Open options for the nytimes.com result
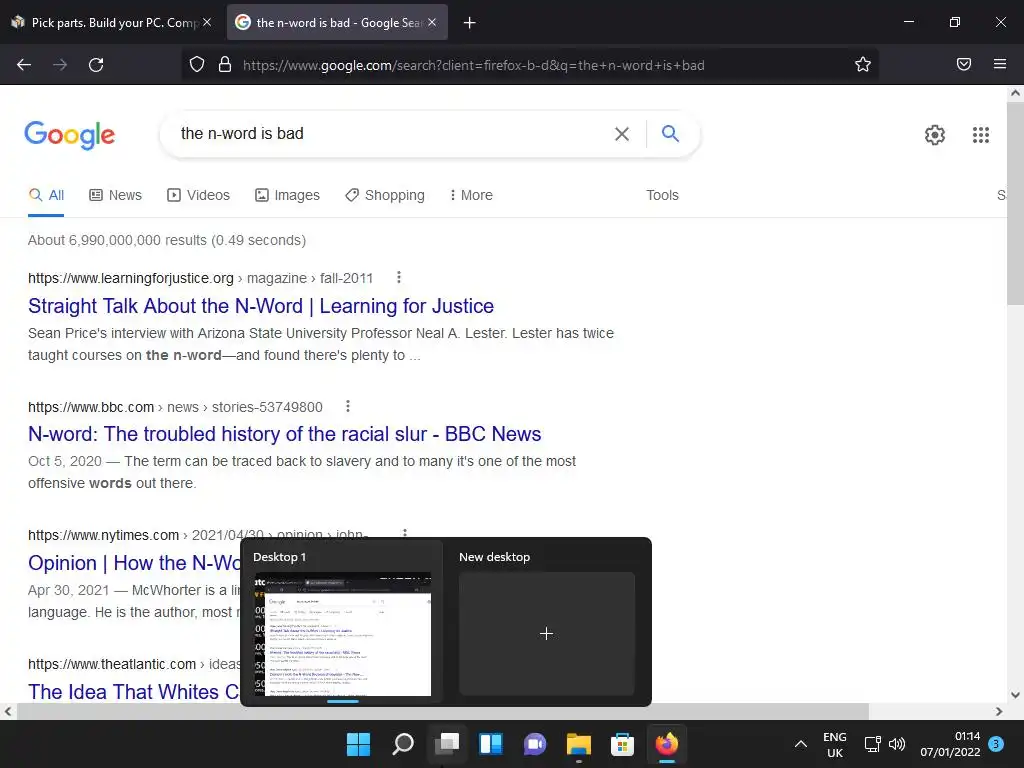The image size is (1024, 768). tap(405, 533)
